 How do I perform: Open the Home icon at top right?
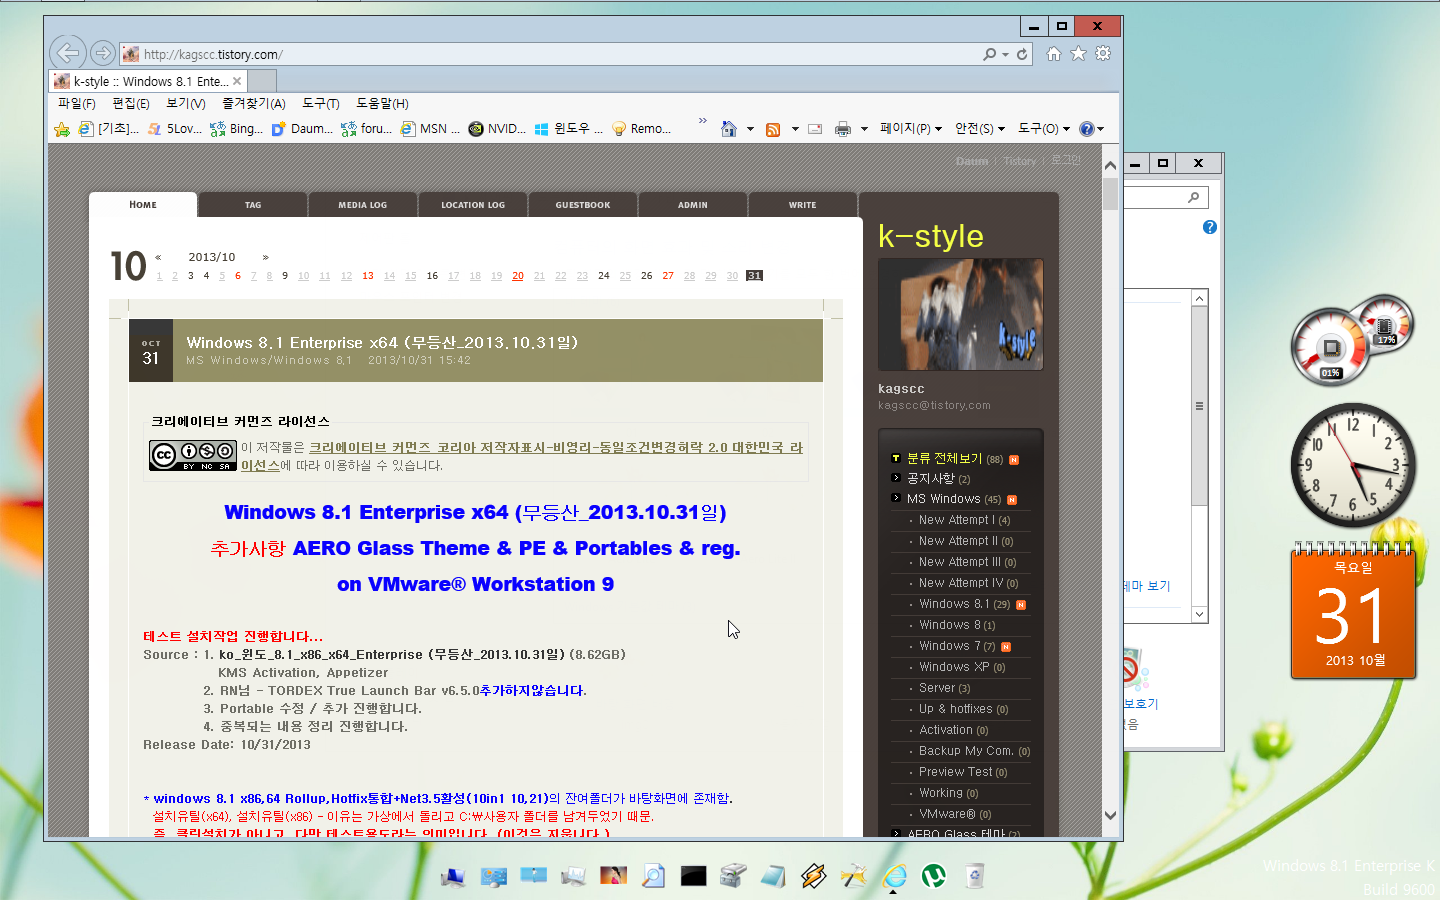[x=1054, y=54]
